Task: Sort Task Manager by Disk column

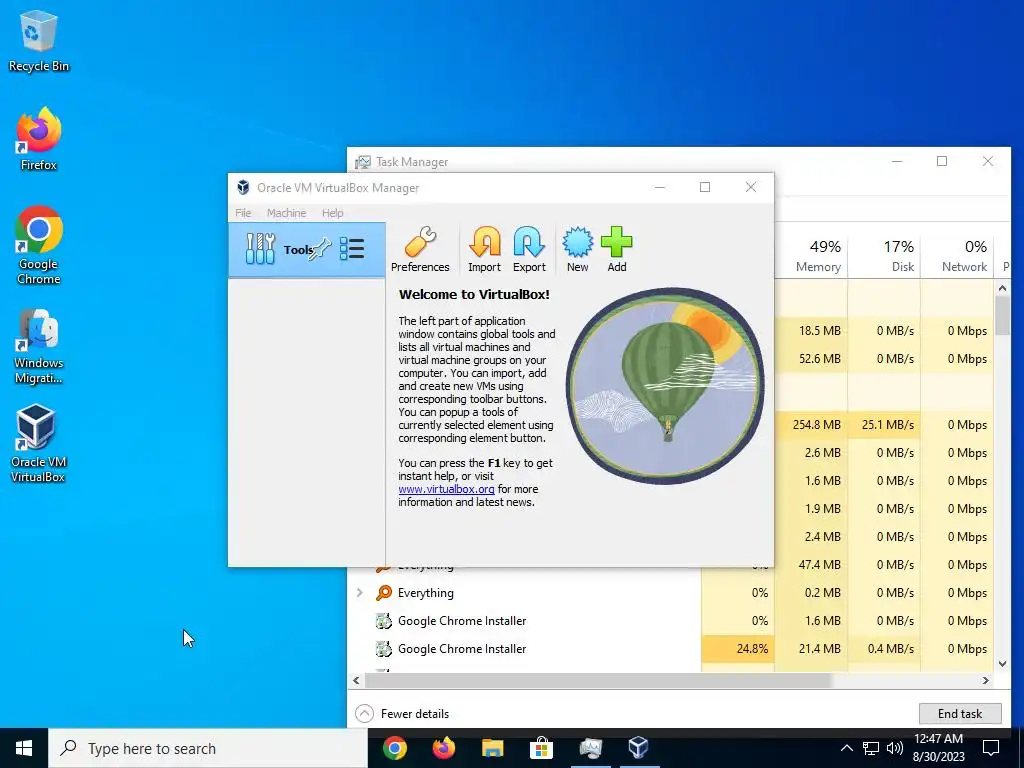Action: tap(884, 255)
